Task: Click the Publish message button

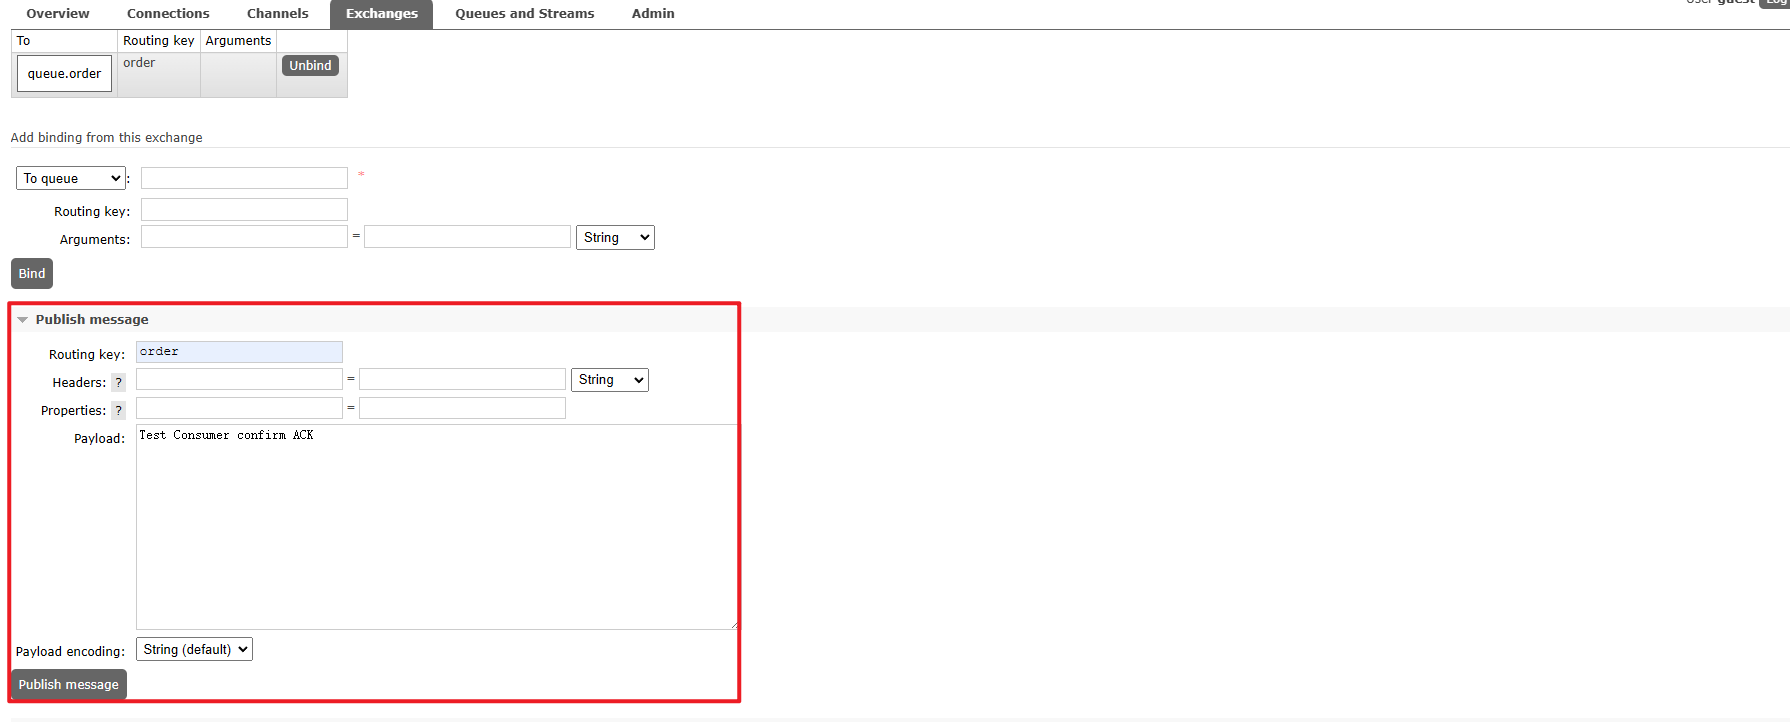Action: tap(68, 685)
